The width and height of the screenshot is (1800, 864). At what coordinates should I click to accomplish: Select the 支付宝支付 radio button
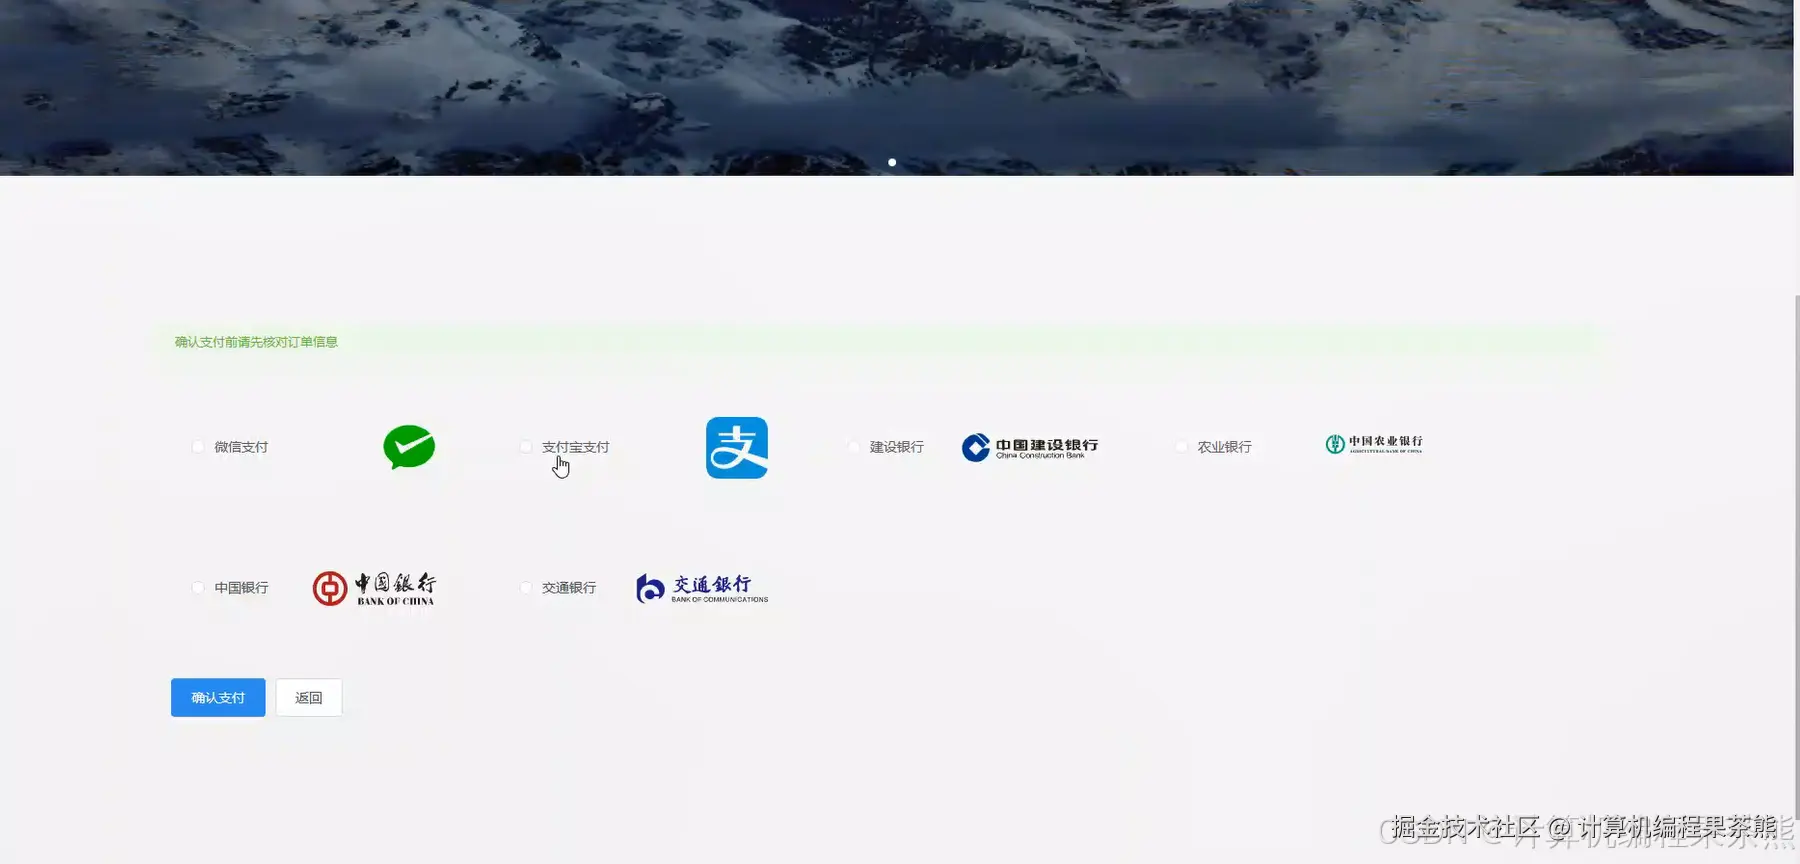point(526,447)
